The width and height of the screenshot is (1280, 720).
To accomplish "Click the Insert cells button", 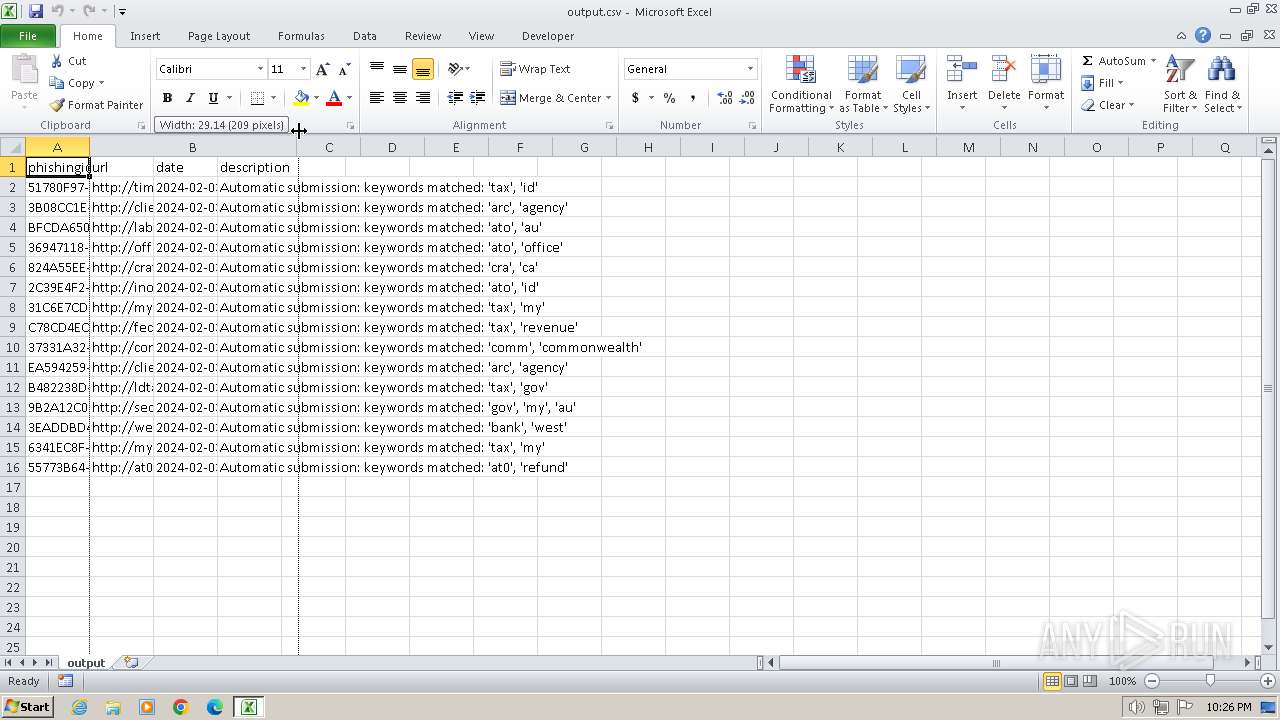I will [x=962, y=84].
